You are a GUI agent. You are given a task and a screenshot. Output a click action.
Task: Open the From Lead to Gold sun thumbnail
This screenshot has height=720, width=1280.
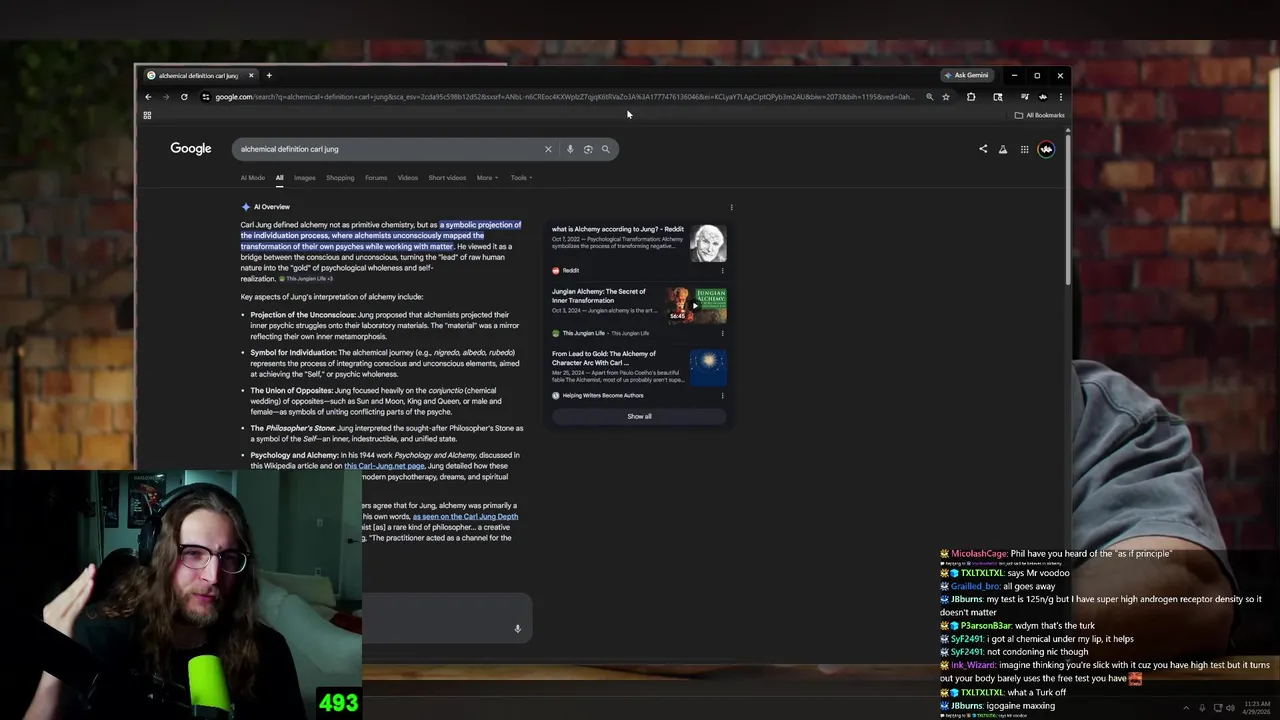tap(708, 368)
